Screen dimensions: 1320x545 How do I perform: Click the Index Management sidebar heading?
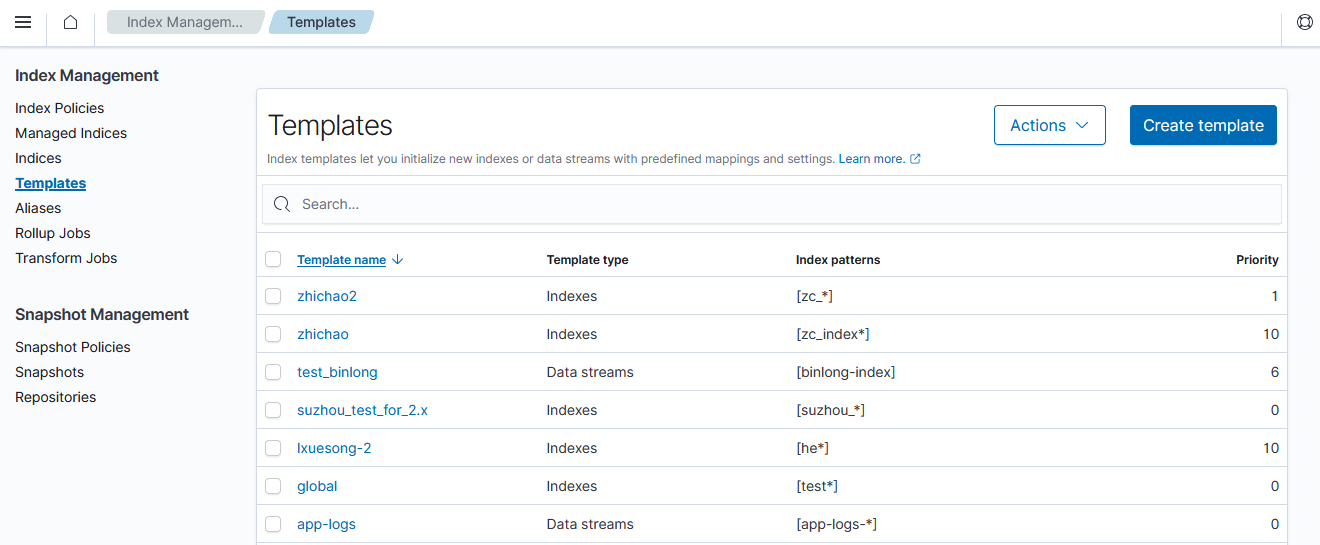[87, 75]
